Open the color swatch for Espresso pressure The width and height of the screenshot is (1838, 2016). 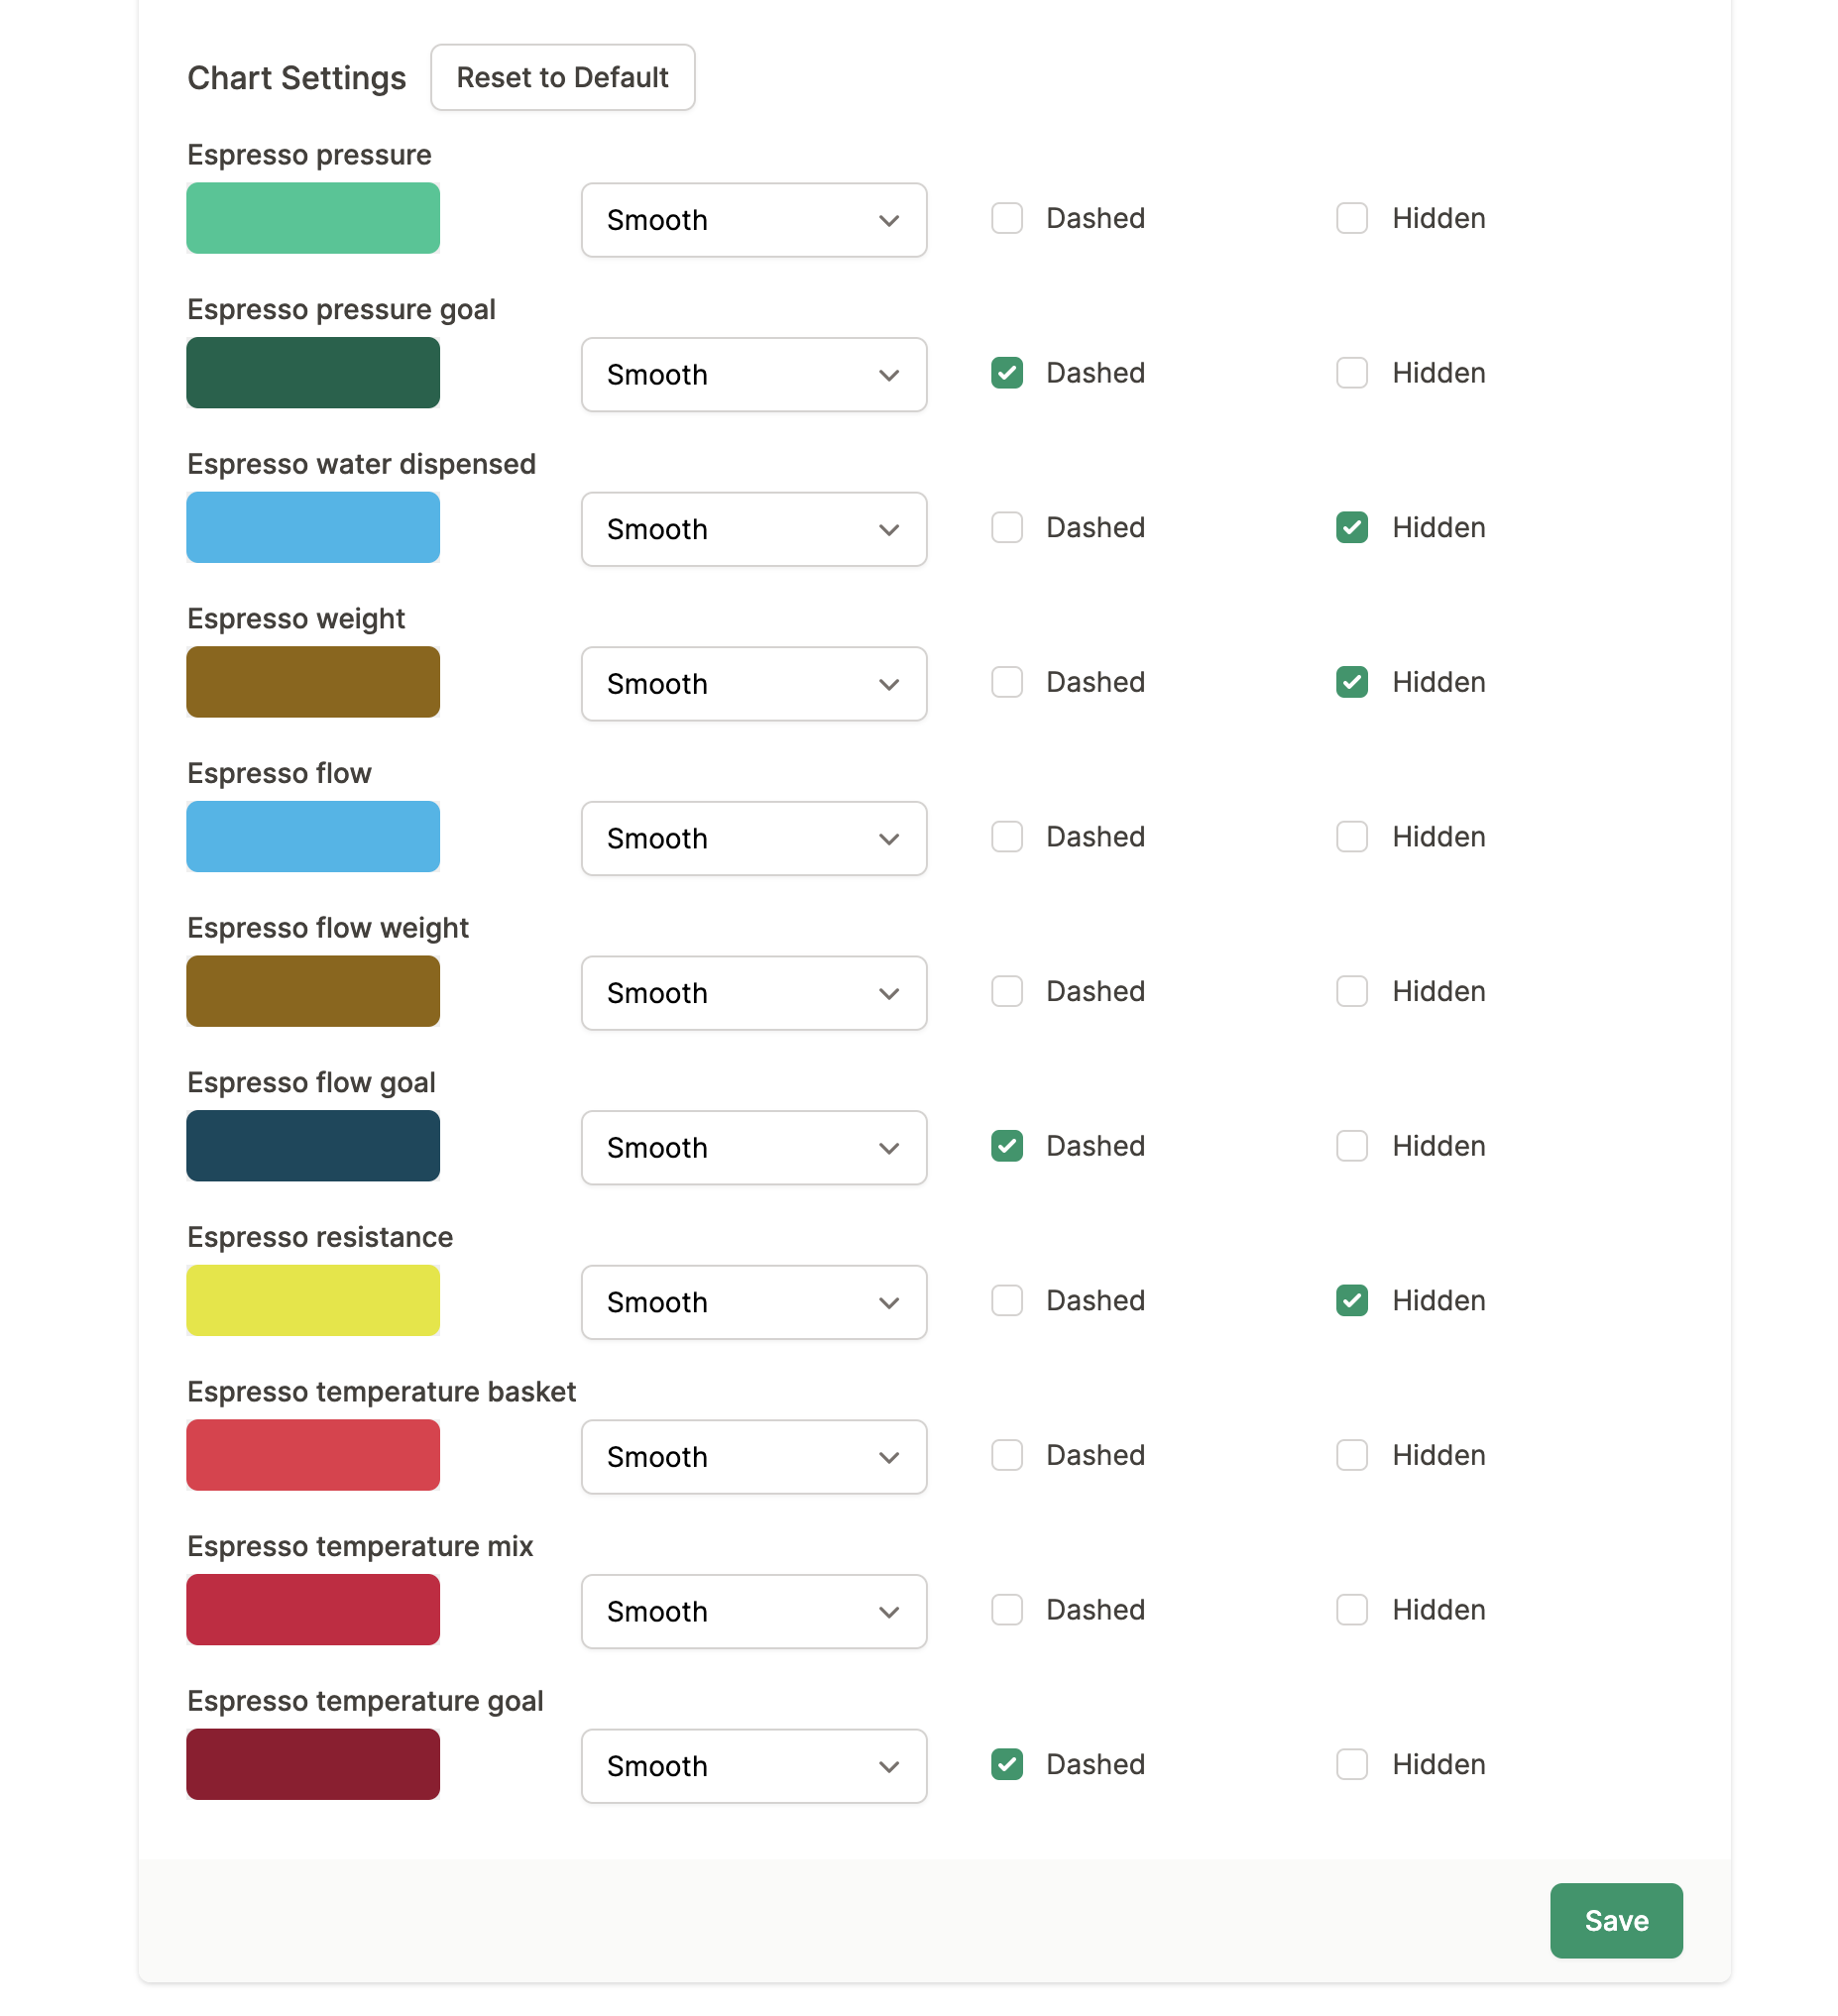(313, 218)
